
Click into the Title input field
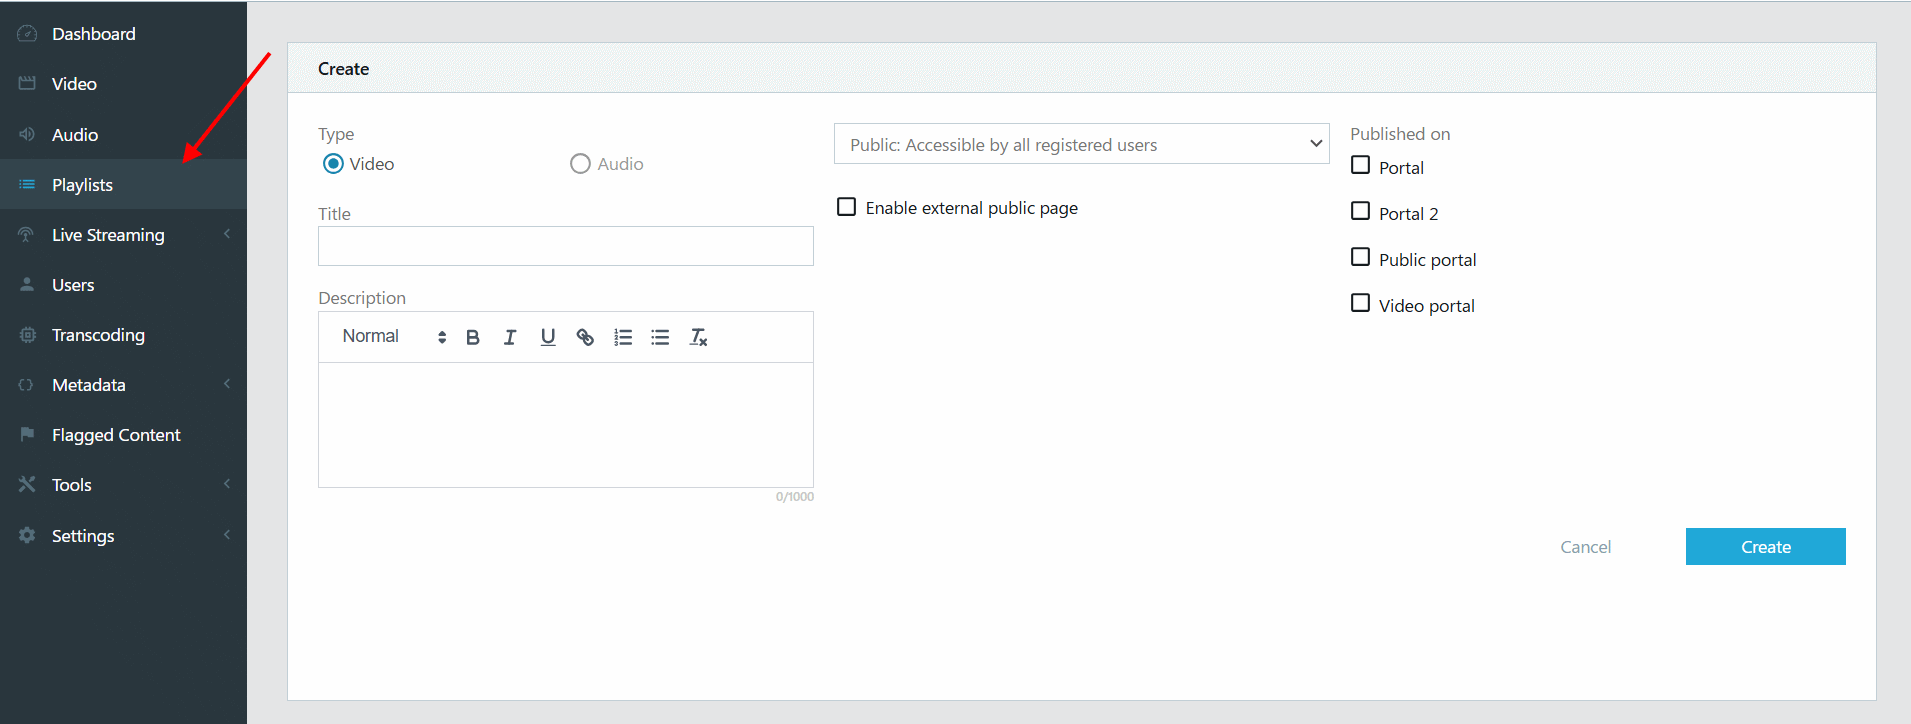[566, 246]
